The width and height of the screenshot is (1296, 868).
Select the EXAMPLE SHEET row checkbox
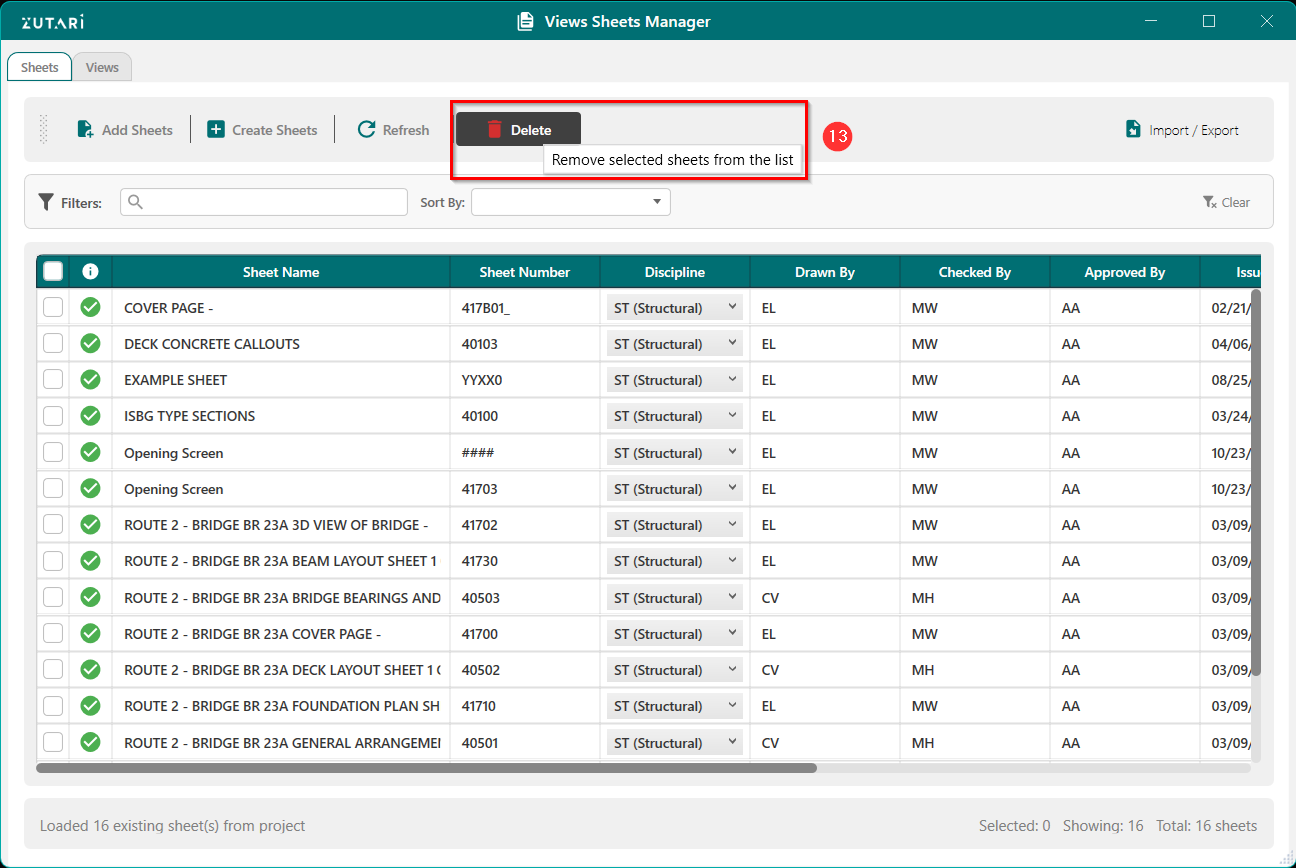click(x=53, y=380)
